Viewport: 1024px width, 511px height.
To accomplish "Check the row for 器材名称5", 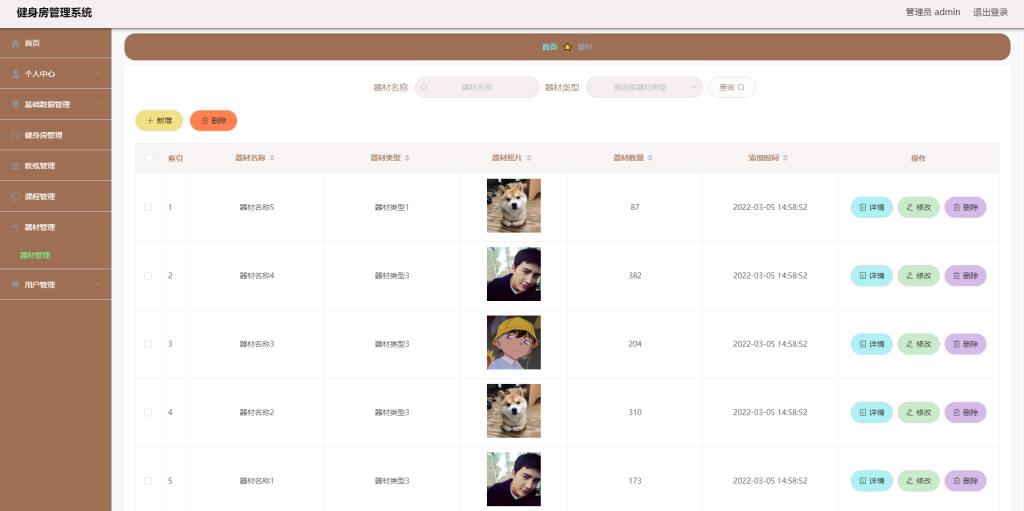I will [x=148, y=207].
